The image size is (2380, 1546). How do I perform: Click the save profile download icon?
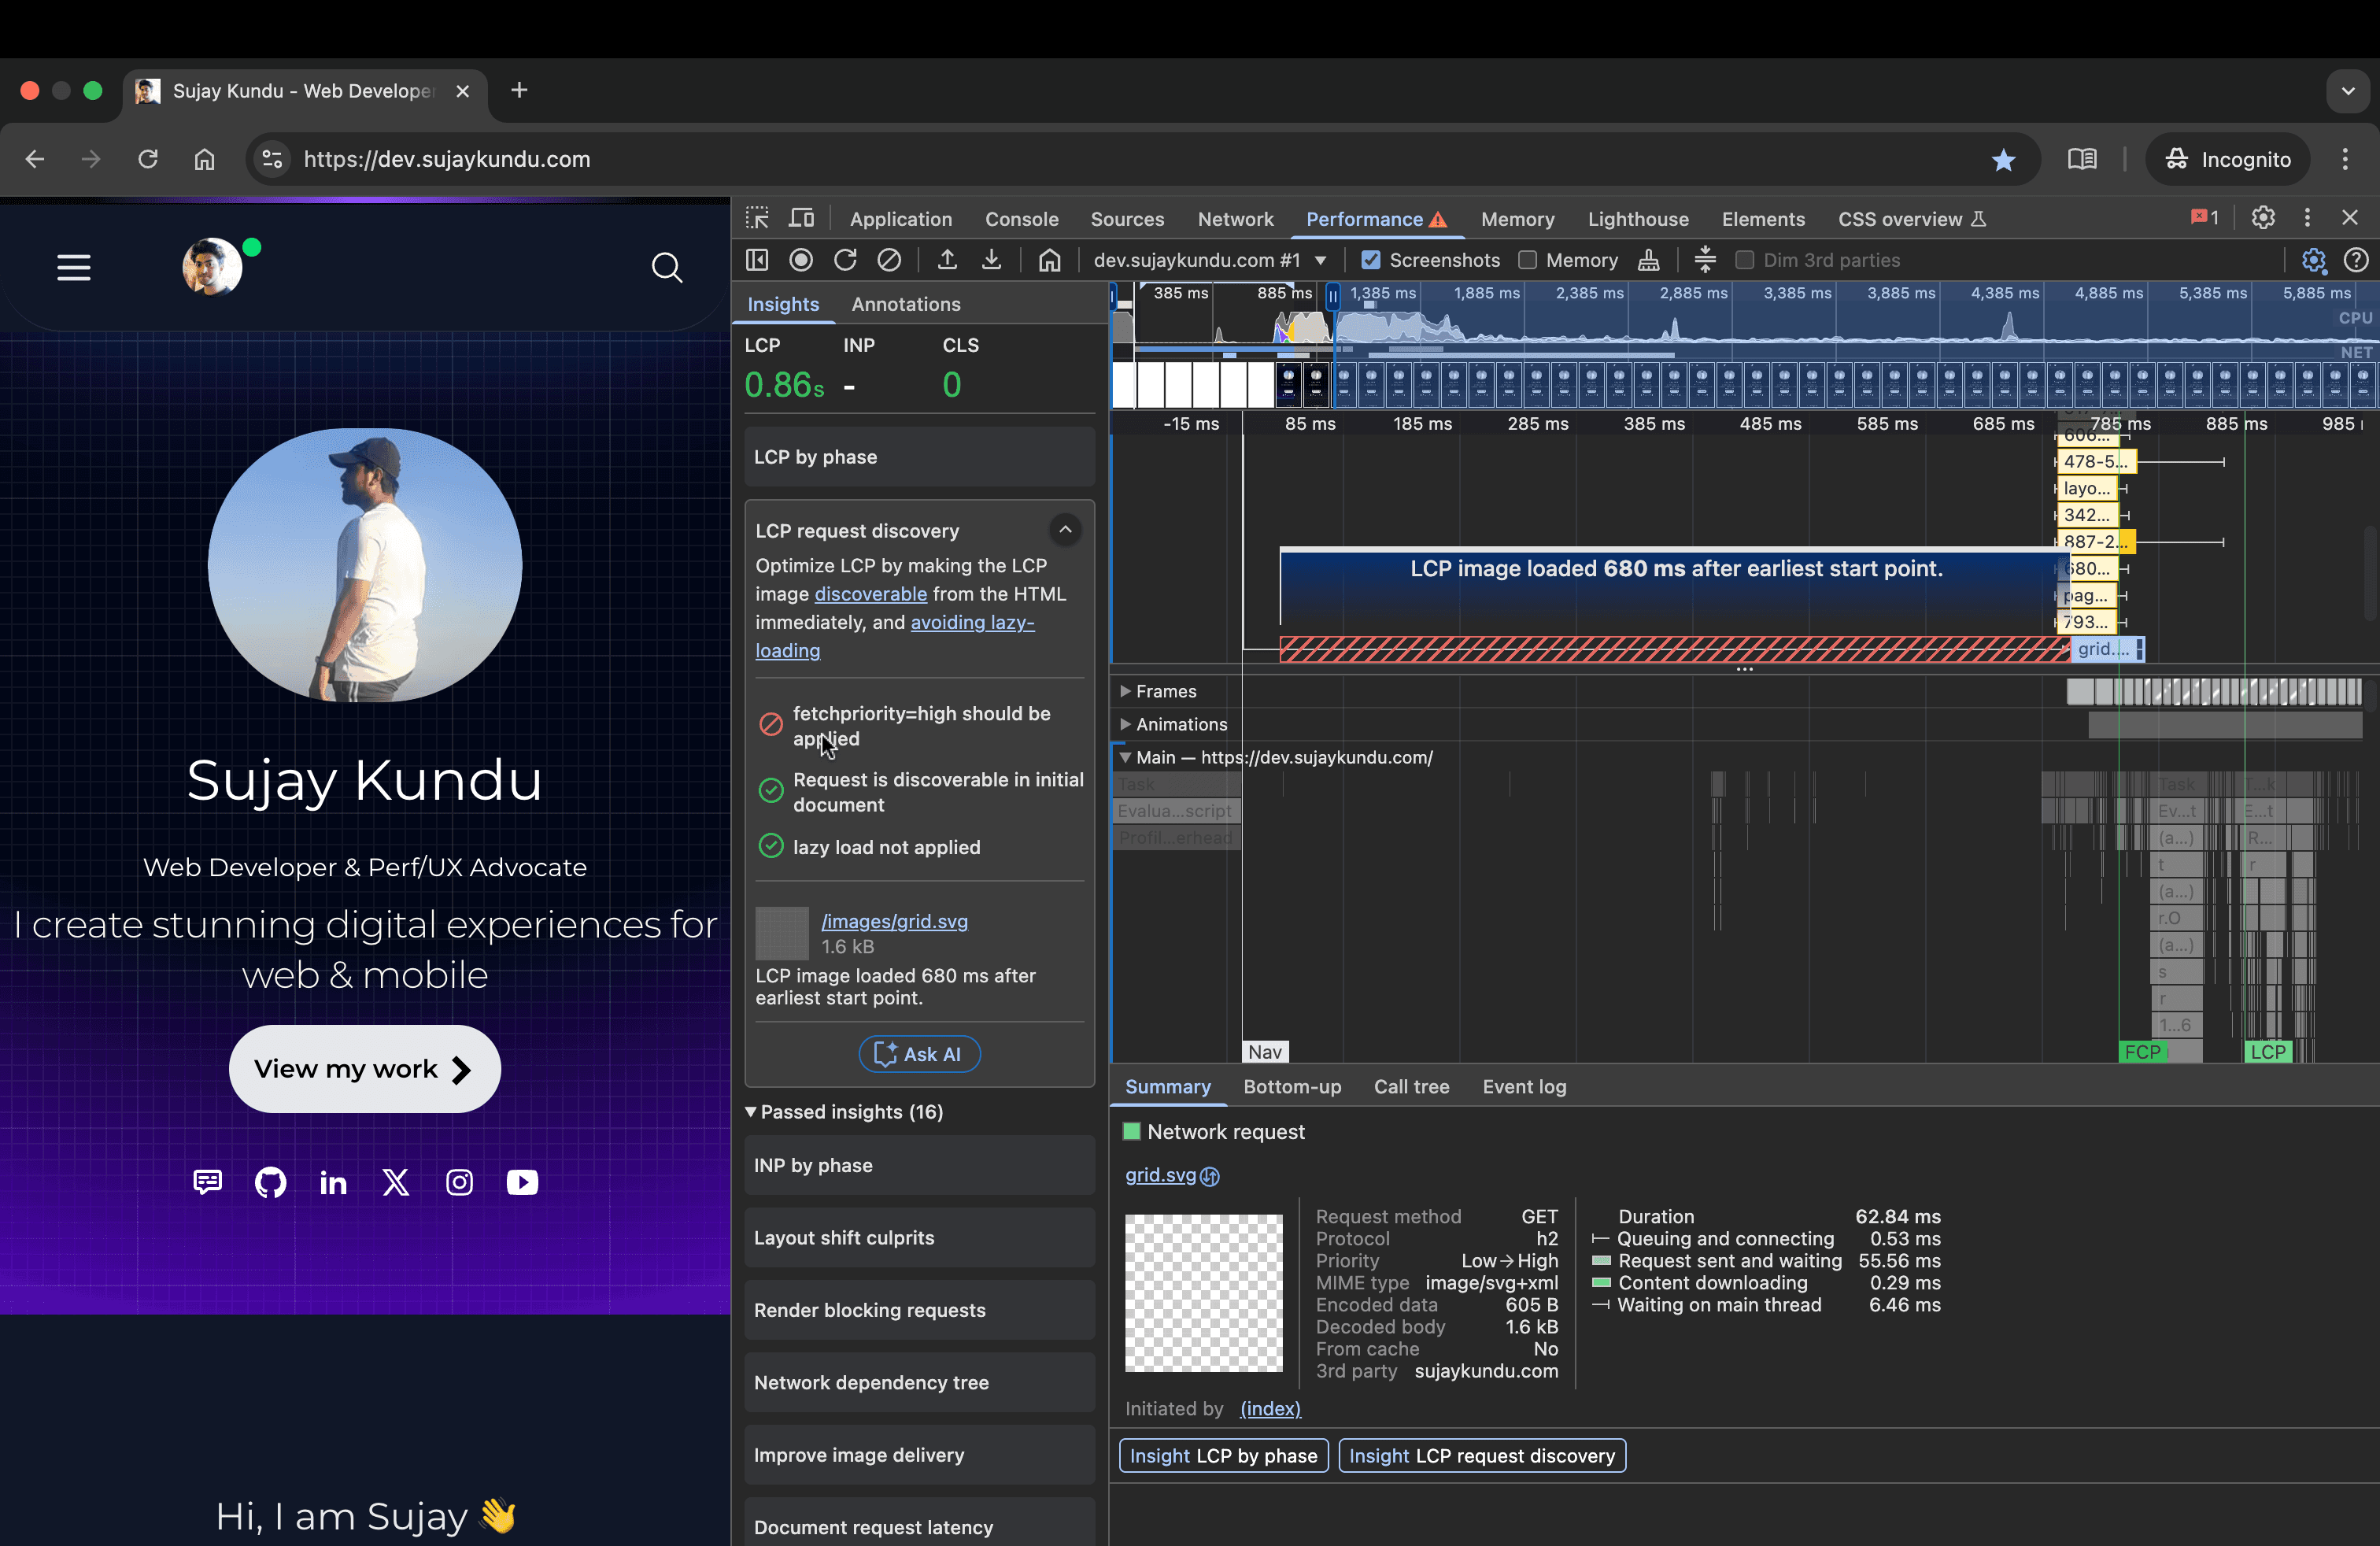991,260
